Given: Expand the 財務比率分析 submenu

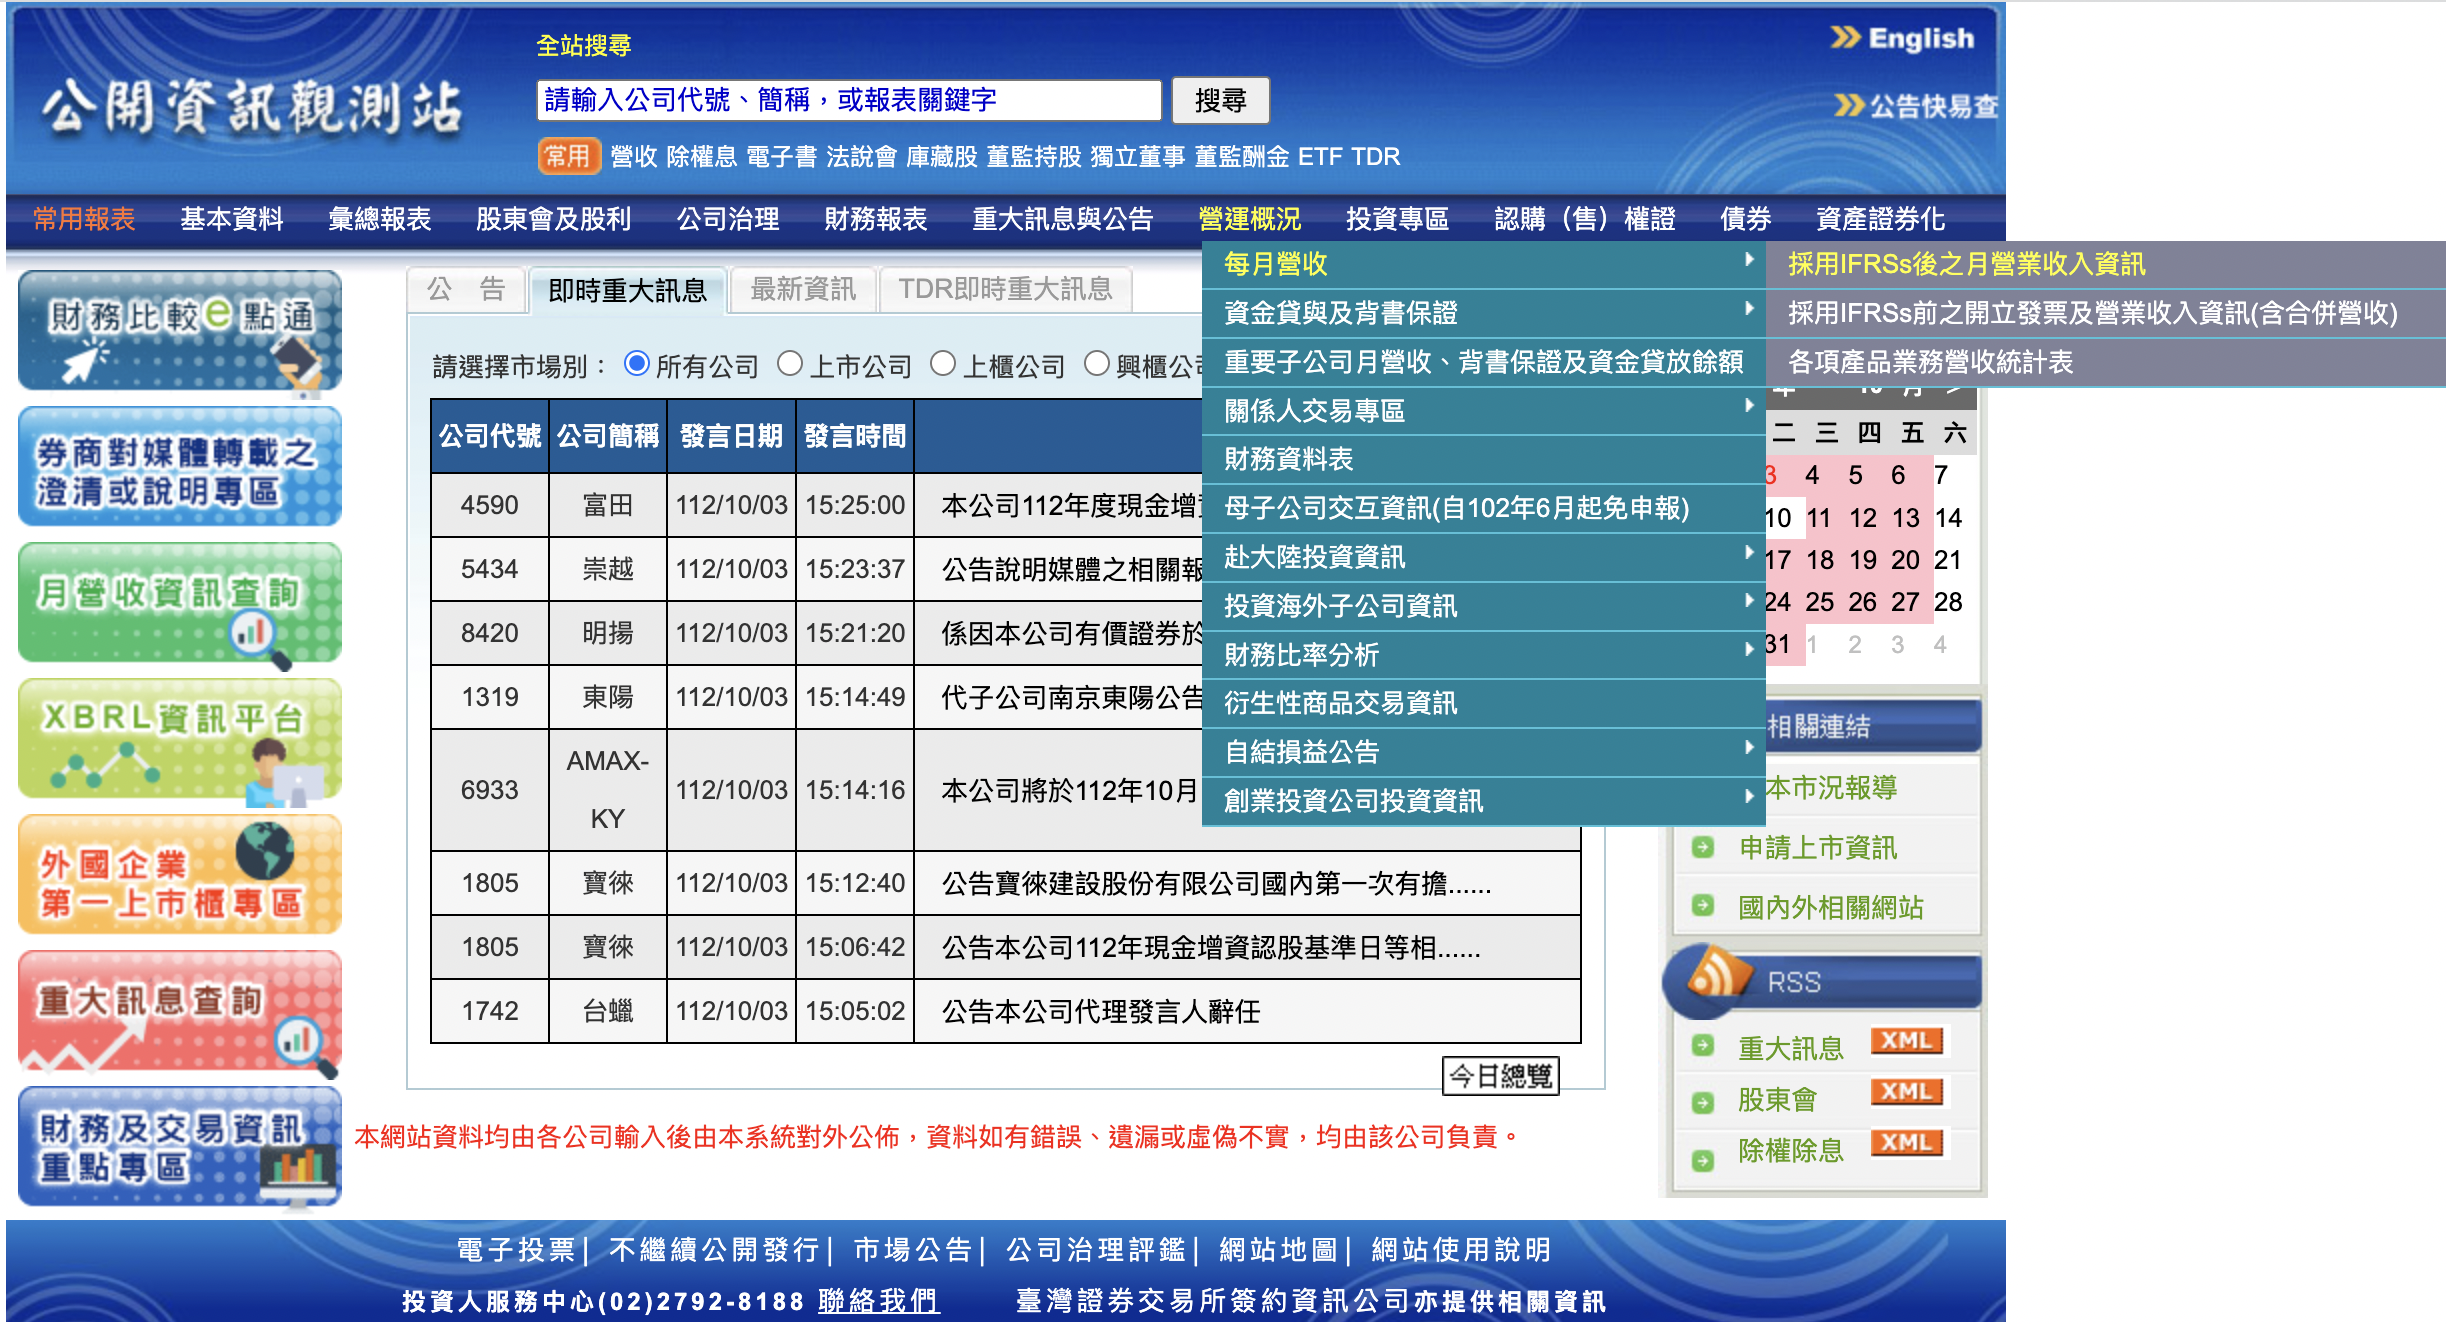Looking at the screenshot, I should tap(1484, 655).
